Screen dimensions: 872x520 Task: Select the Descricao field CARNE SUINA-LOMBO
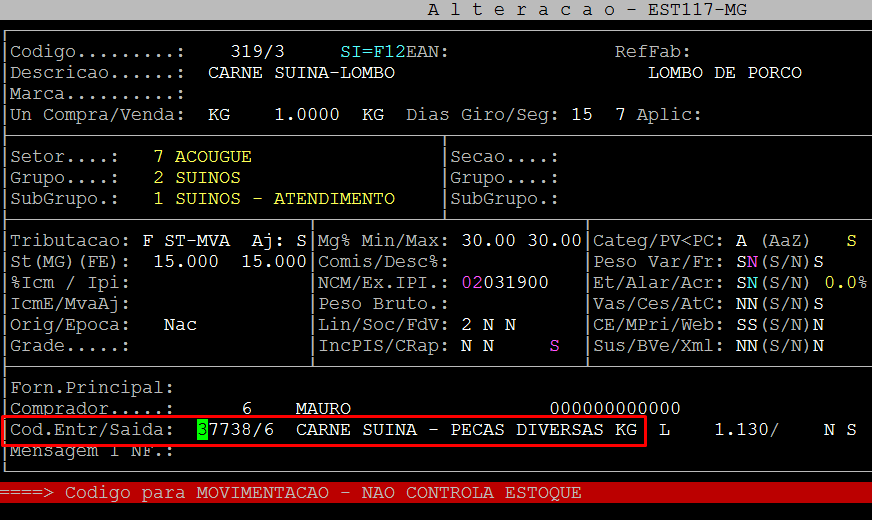[301, 73]
